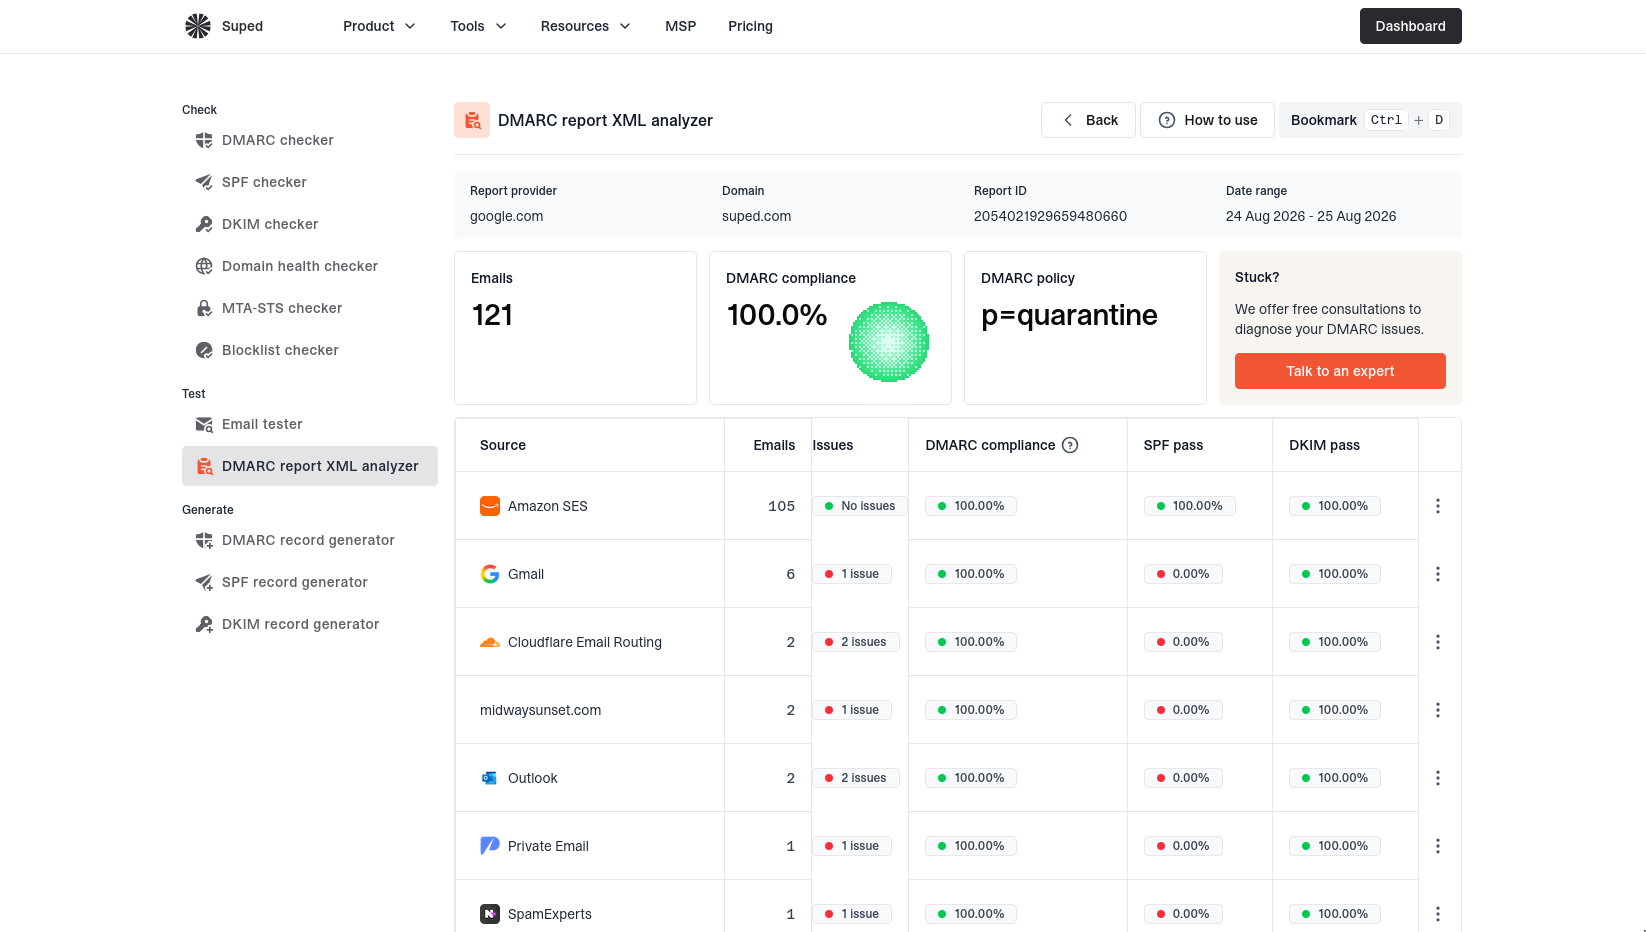The image size is (1646, 932).
Task: Click the Email tester envelope icon
Action: tap(204, 424)
